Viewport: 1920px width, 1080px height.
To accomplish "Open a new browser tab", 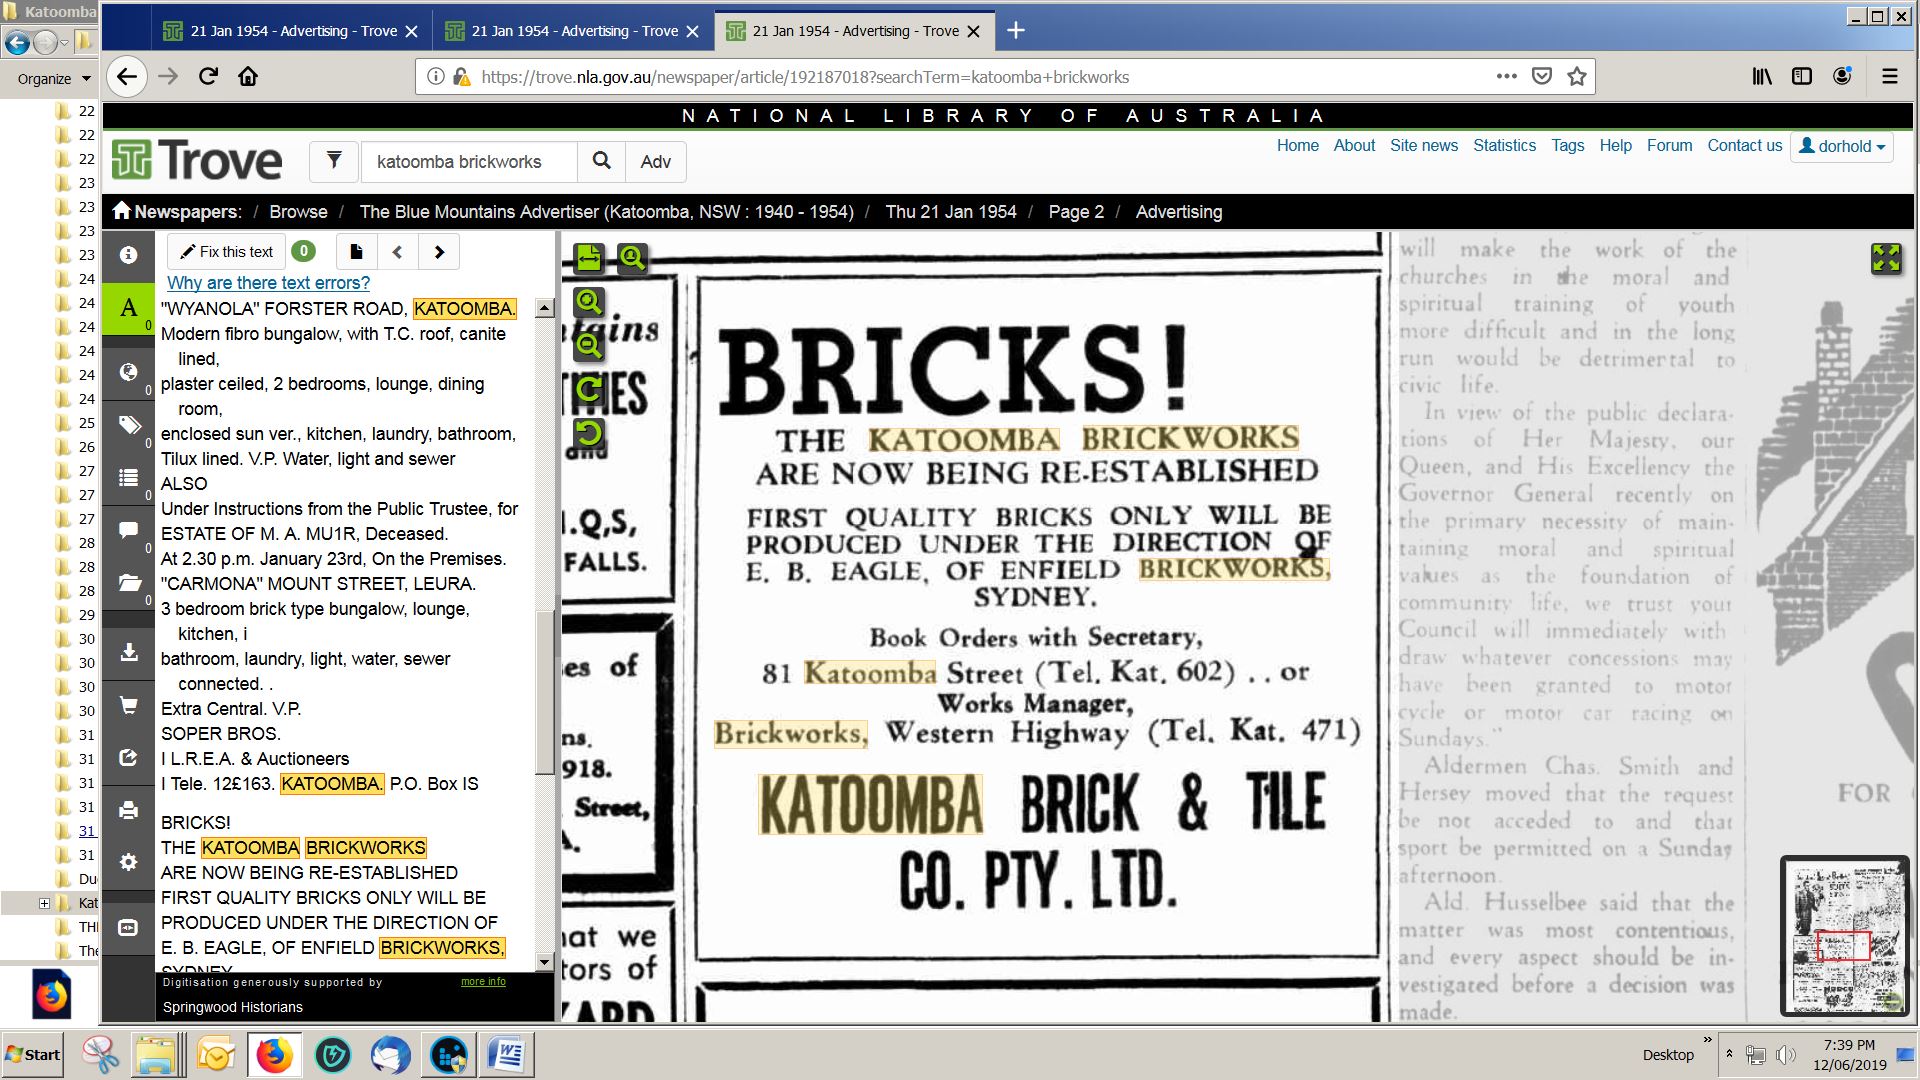I will pyautogui.click(x=1016, y=31).
